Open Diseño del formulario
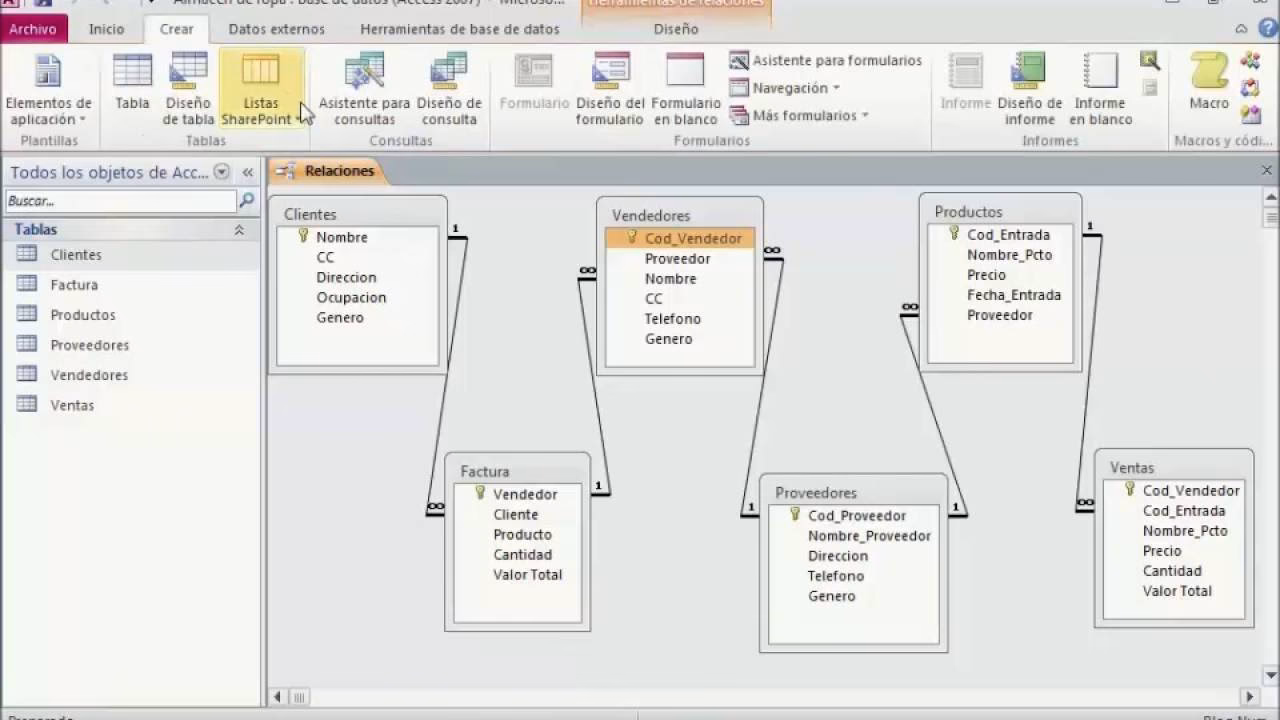Screen dimensions: 1280x720 pos(610,90)
